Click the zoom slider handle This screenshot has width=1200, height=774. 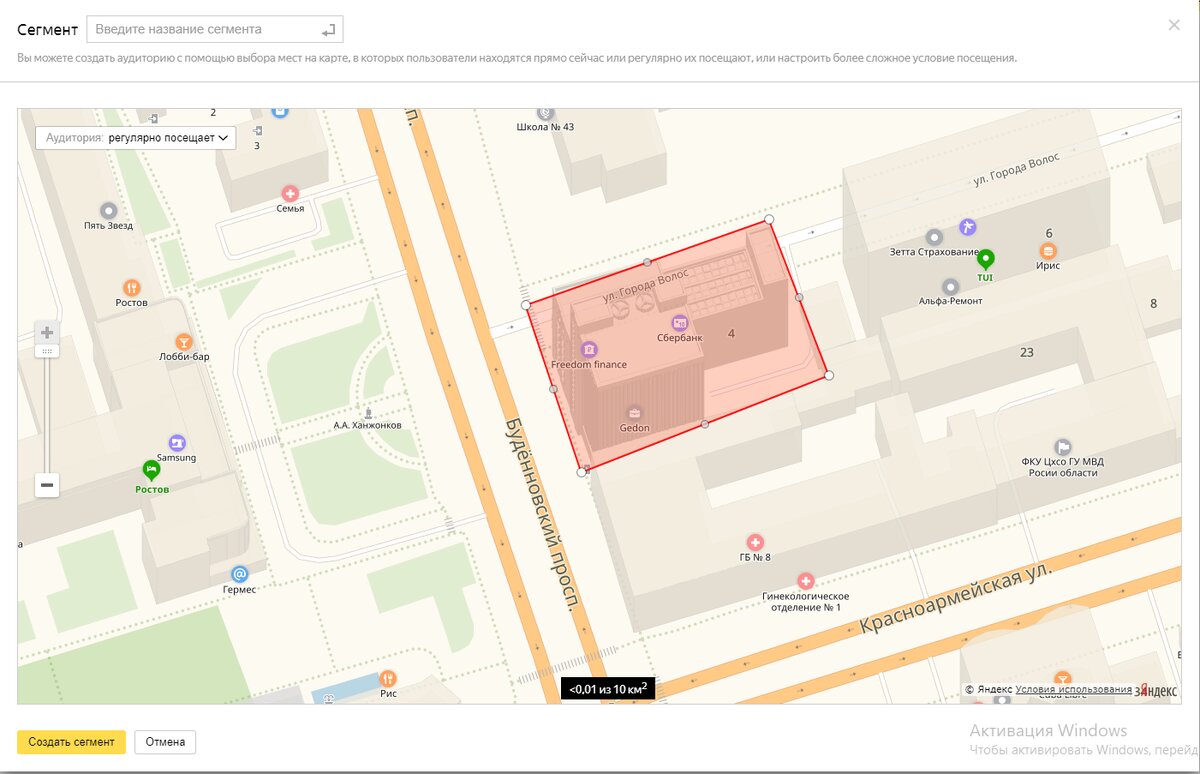point(47,351)
